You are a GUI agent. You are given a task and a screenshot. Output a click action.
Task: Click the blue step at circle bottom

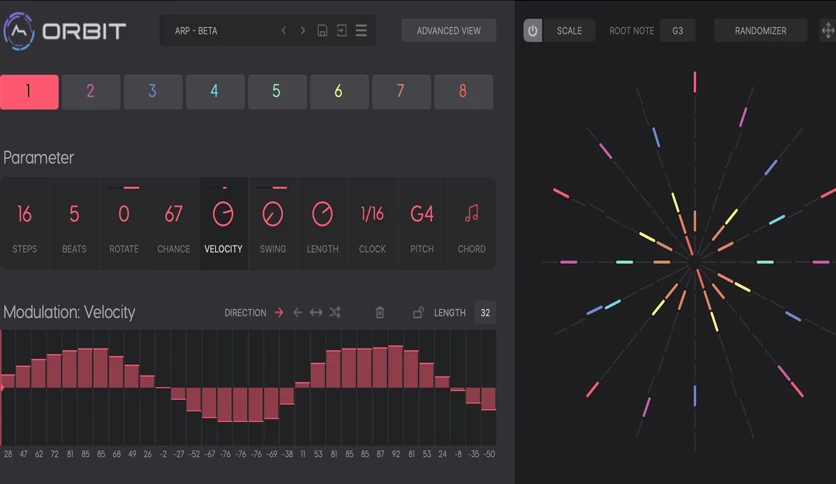(695, 396)
